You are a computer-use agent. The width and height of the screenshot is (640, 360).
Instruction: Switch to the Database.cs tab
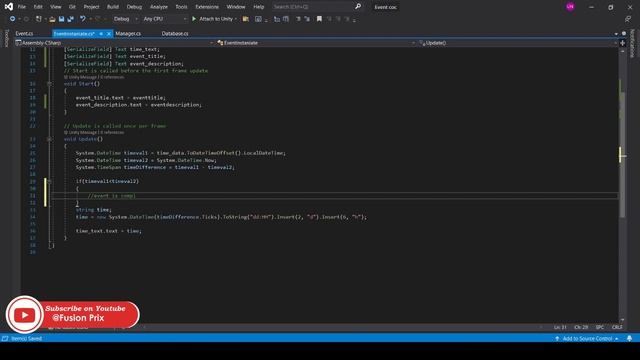click(x=175, y=33)
